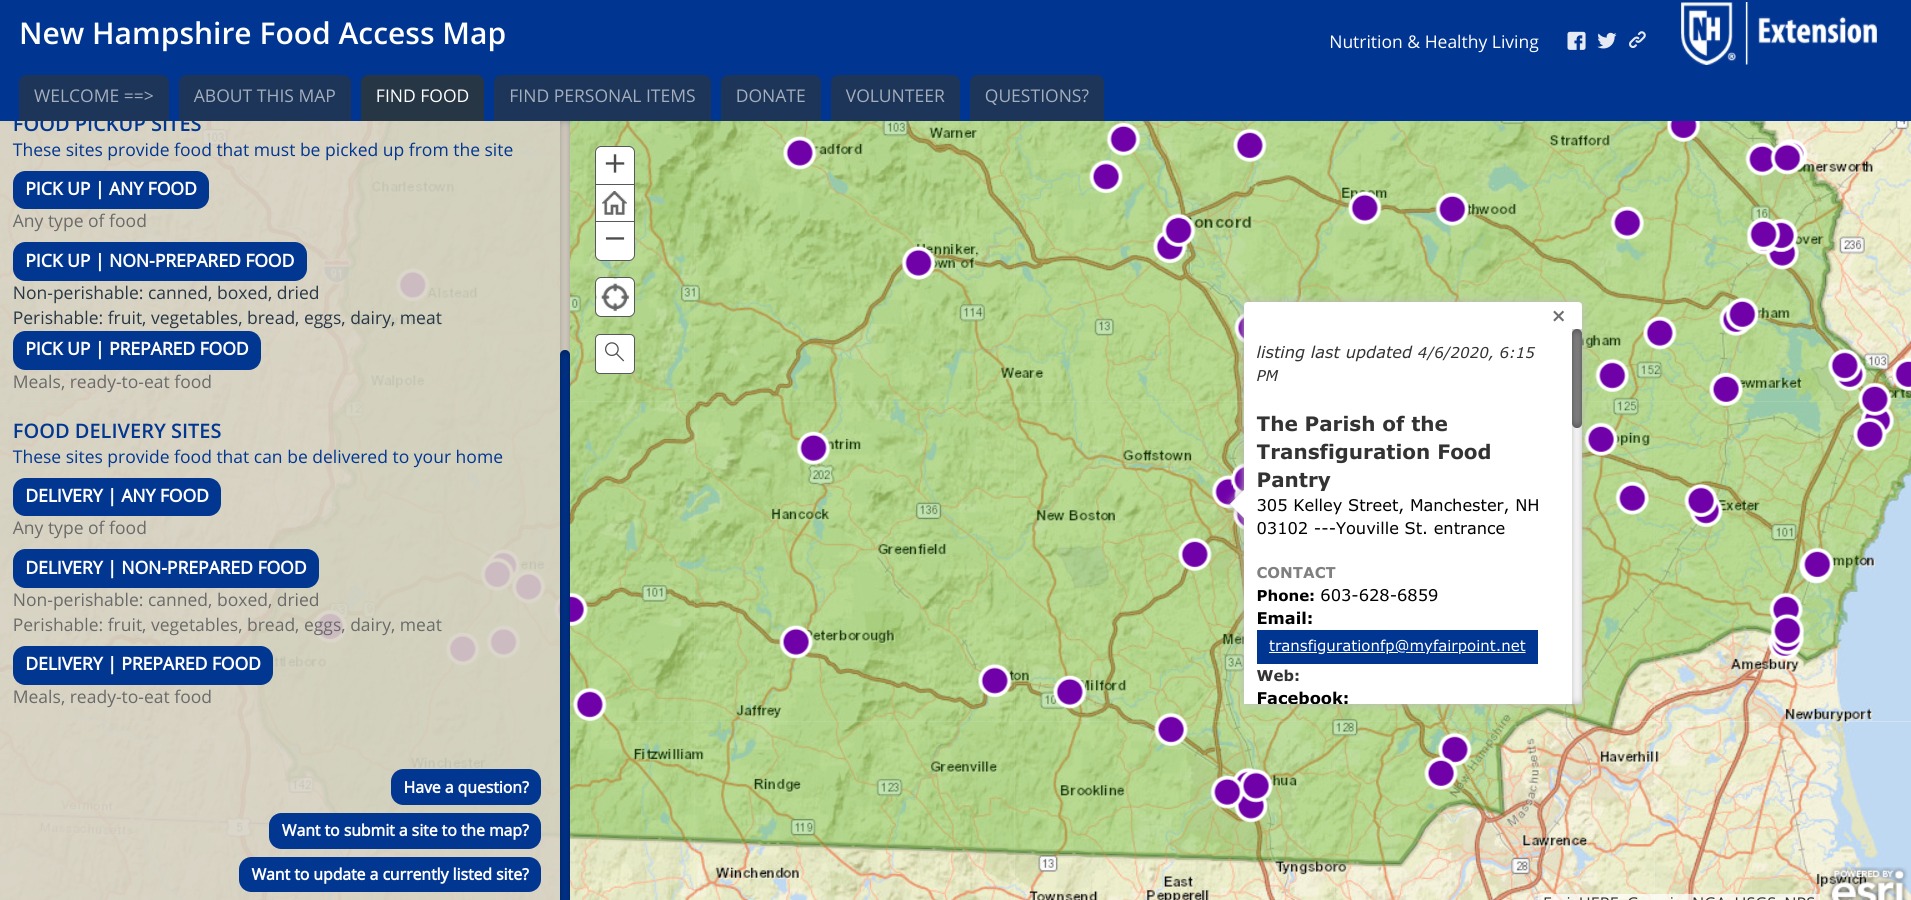Open the UNH Extension logo
The width and height of the screenshot is (1911, 900).
[x=1780, y=33]
